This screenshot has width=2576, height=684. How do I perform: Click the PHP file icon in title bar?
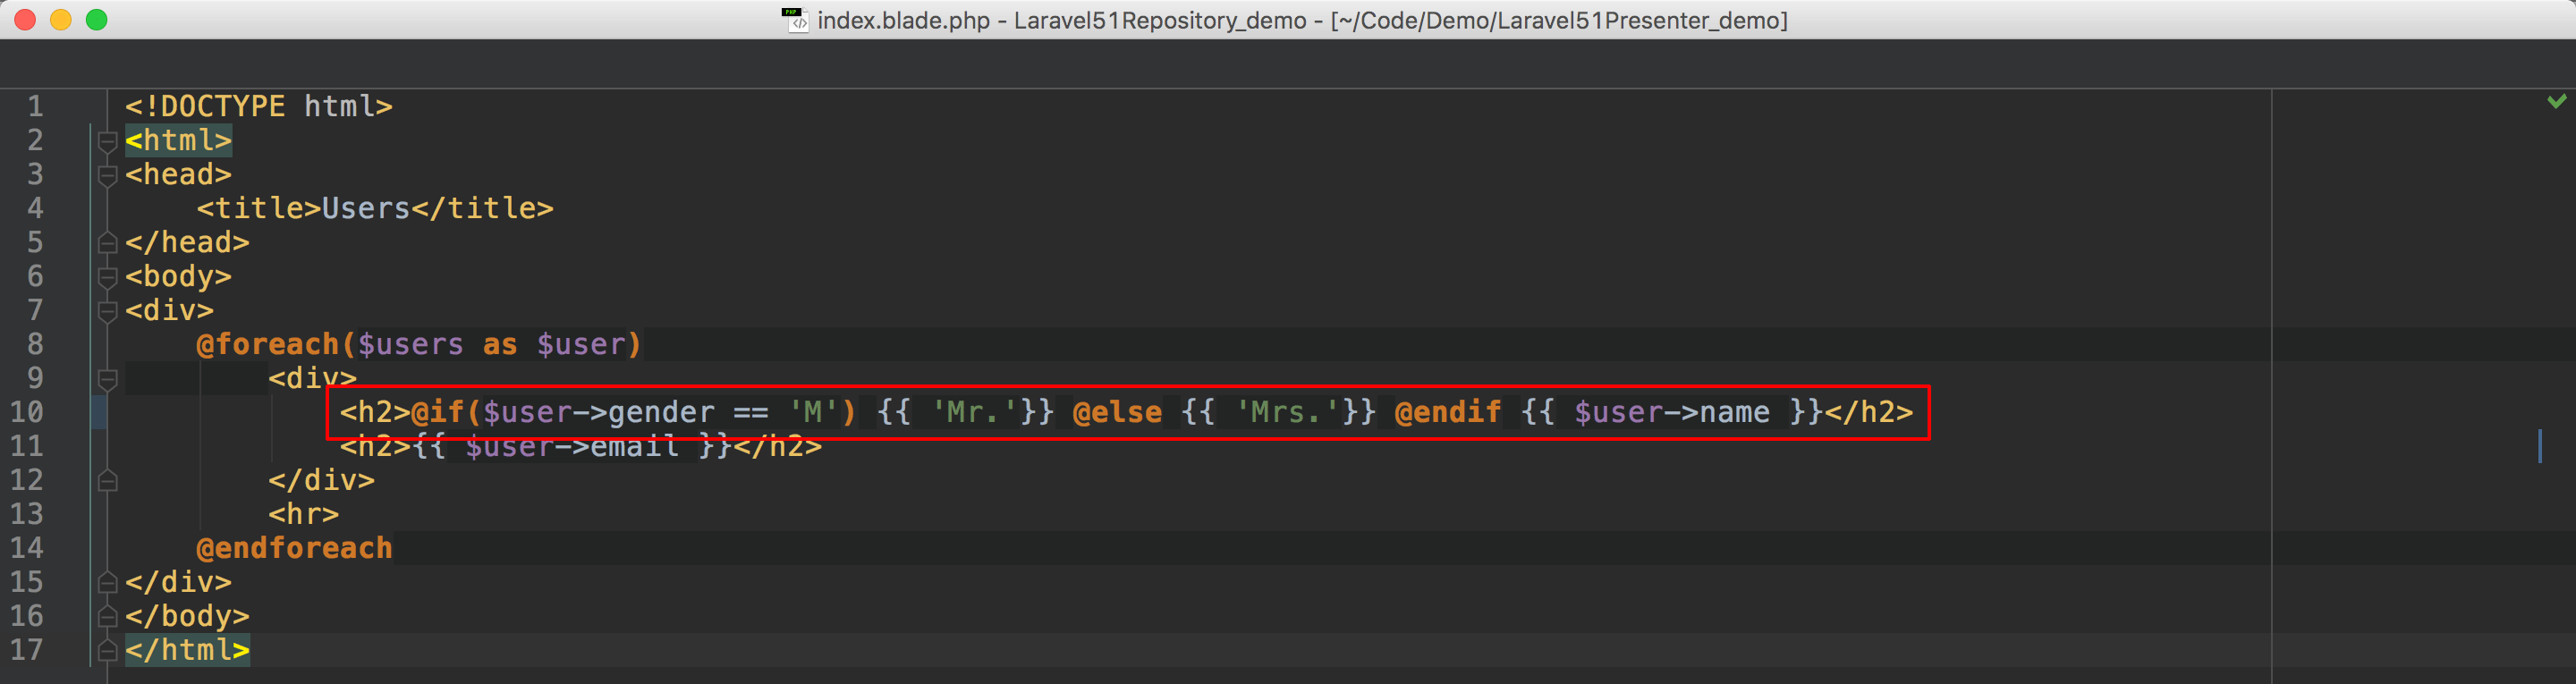coord(795,20)
